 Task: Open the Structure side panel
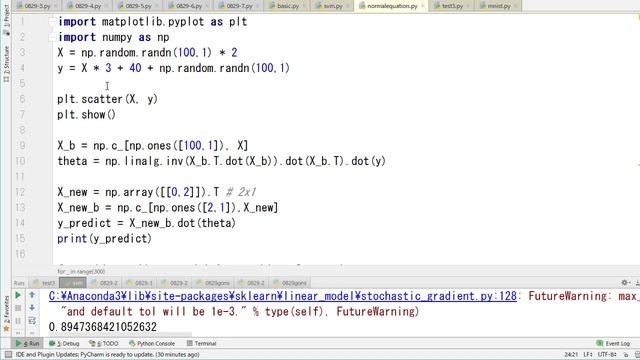(6, 64)
